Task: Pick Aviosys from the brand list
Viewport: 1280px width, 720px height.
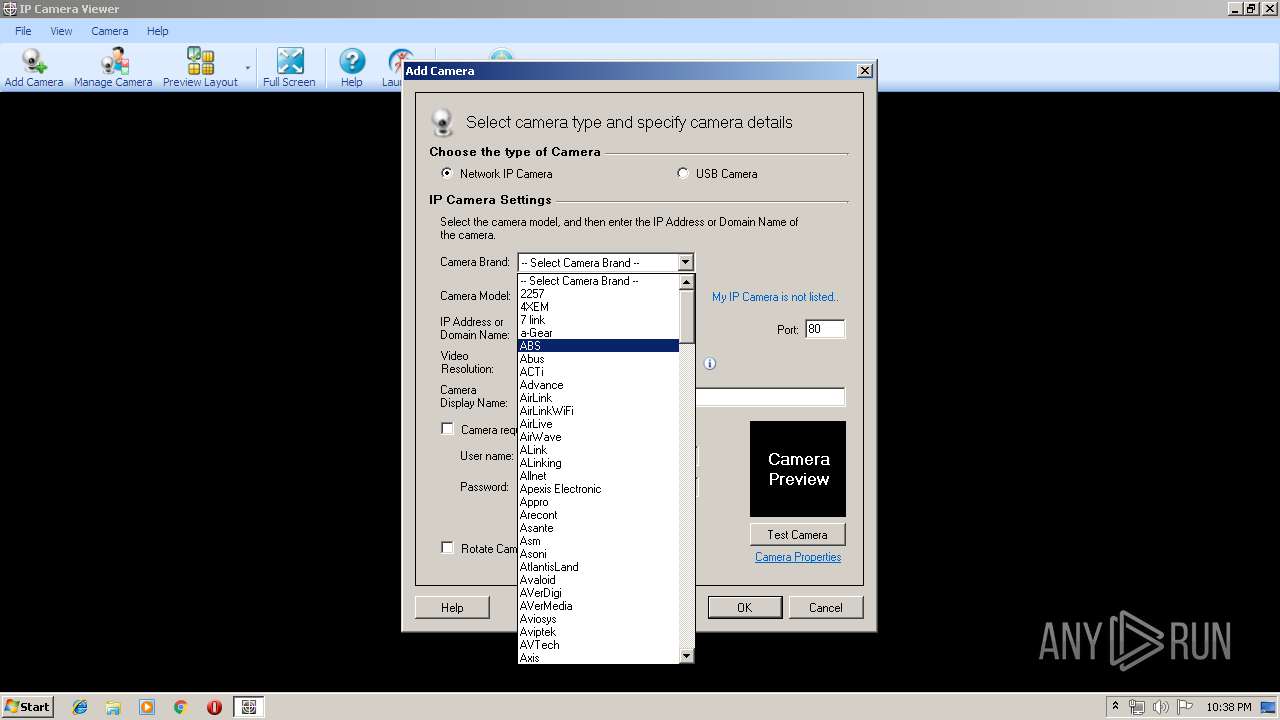Action: point(598,619)
